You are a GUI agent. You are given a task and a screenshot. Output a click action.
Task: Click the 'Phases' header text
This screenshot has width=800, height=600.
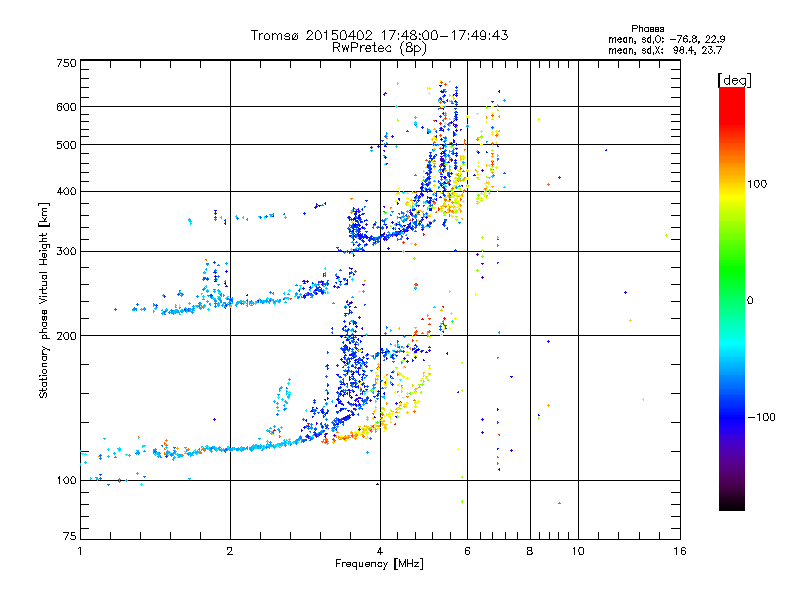(647, 29)
